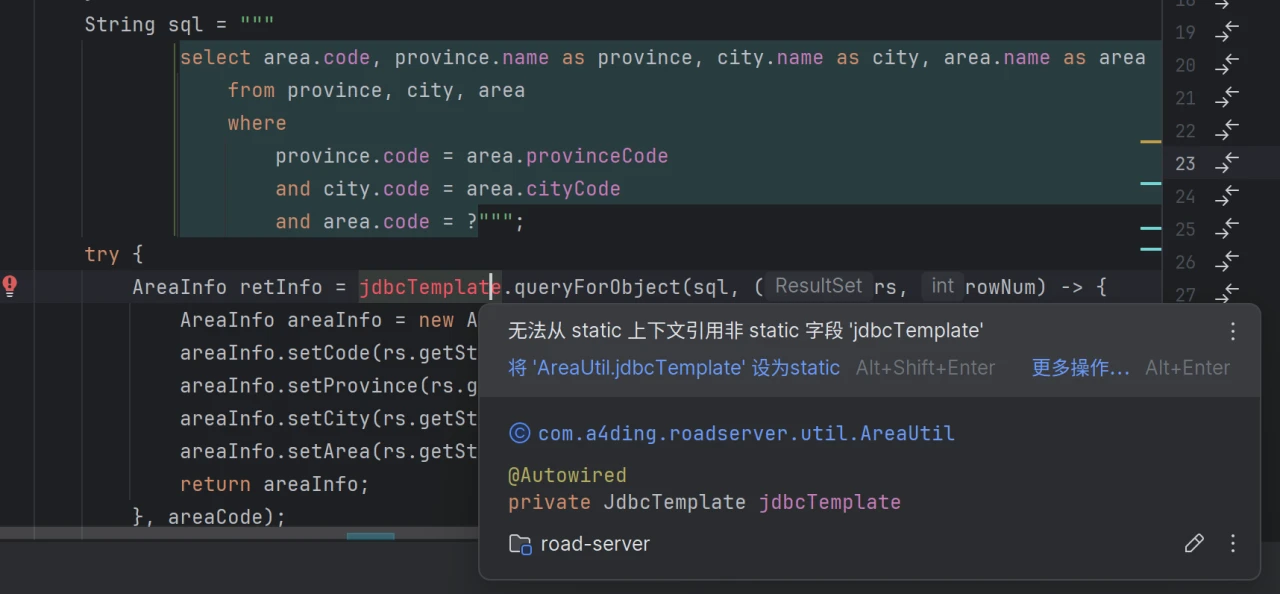Screen dimensions: 1280x594
Task: Select line number 26 in right gutter
Action: click(x=1185, y=262)
